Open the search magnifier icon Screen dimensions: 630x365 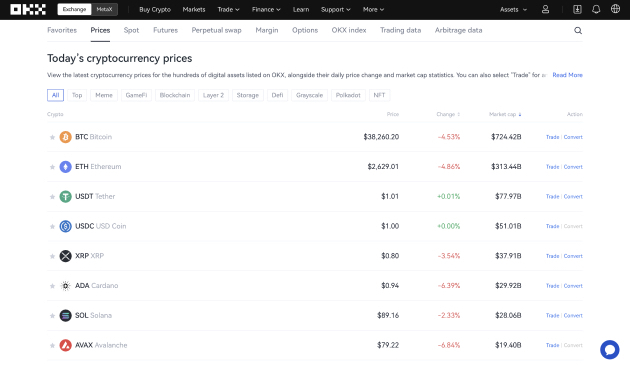pyautogui.click(x=578, y=31)
